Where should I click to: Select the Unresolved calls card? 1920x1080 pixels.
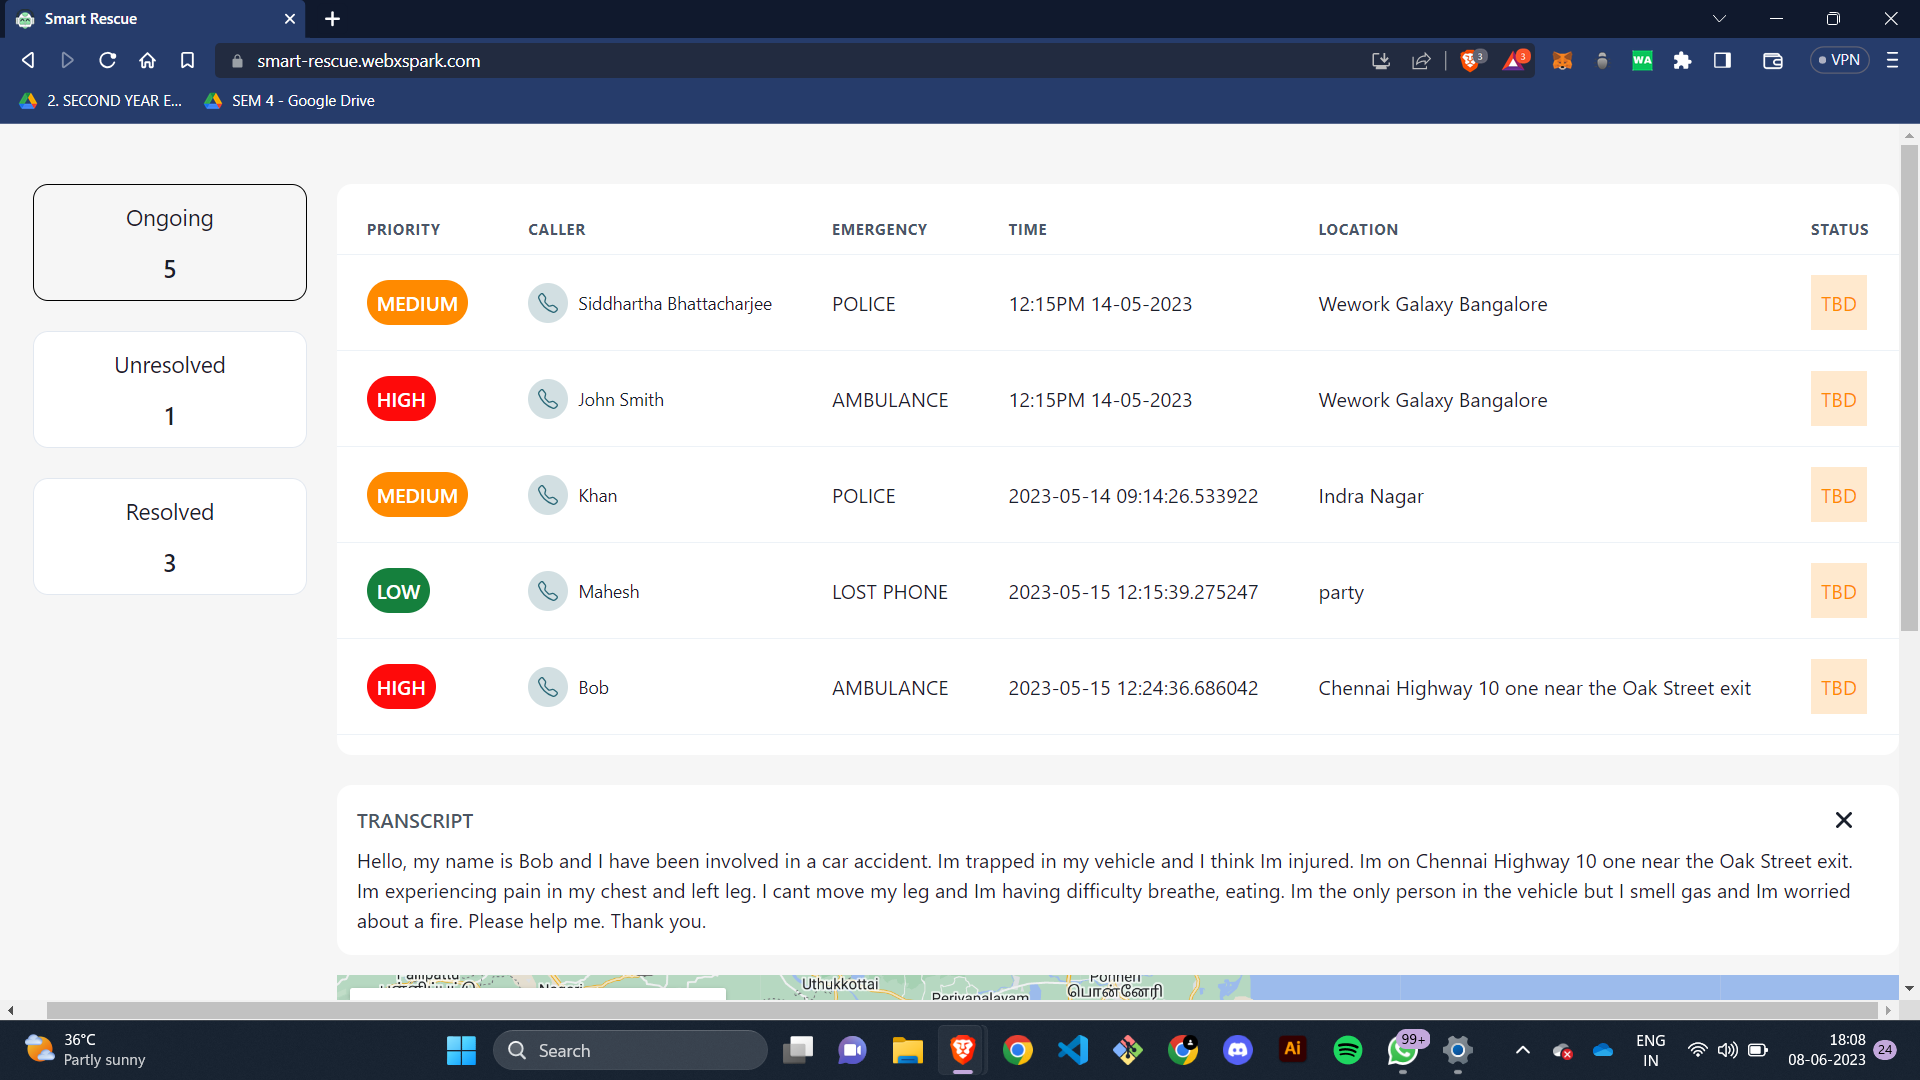(x=169, y=389)
